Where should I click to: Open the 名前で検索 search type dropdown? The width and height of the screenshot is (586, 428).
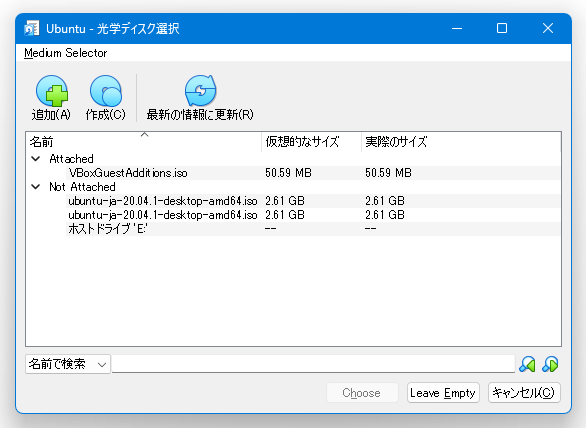tap(68, 364)
